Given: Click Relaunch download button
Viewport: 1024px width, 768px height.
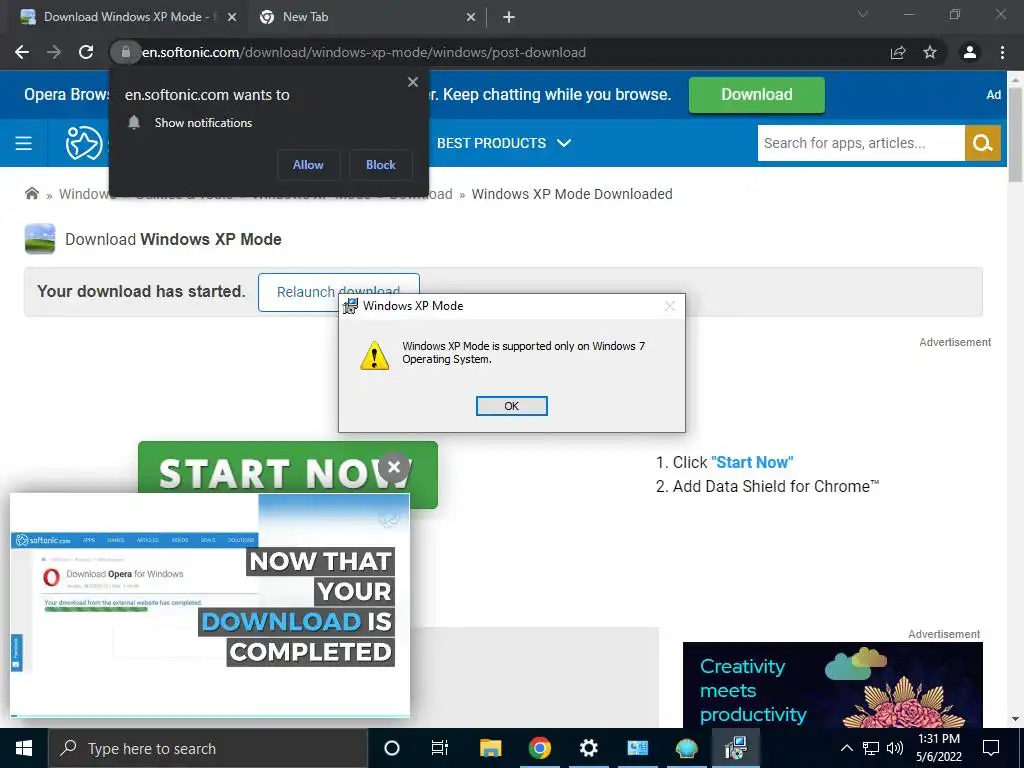Looking at the screenshot, I should click(x=338, y=292).
